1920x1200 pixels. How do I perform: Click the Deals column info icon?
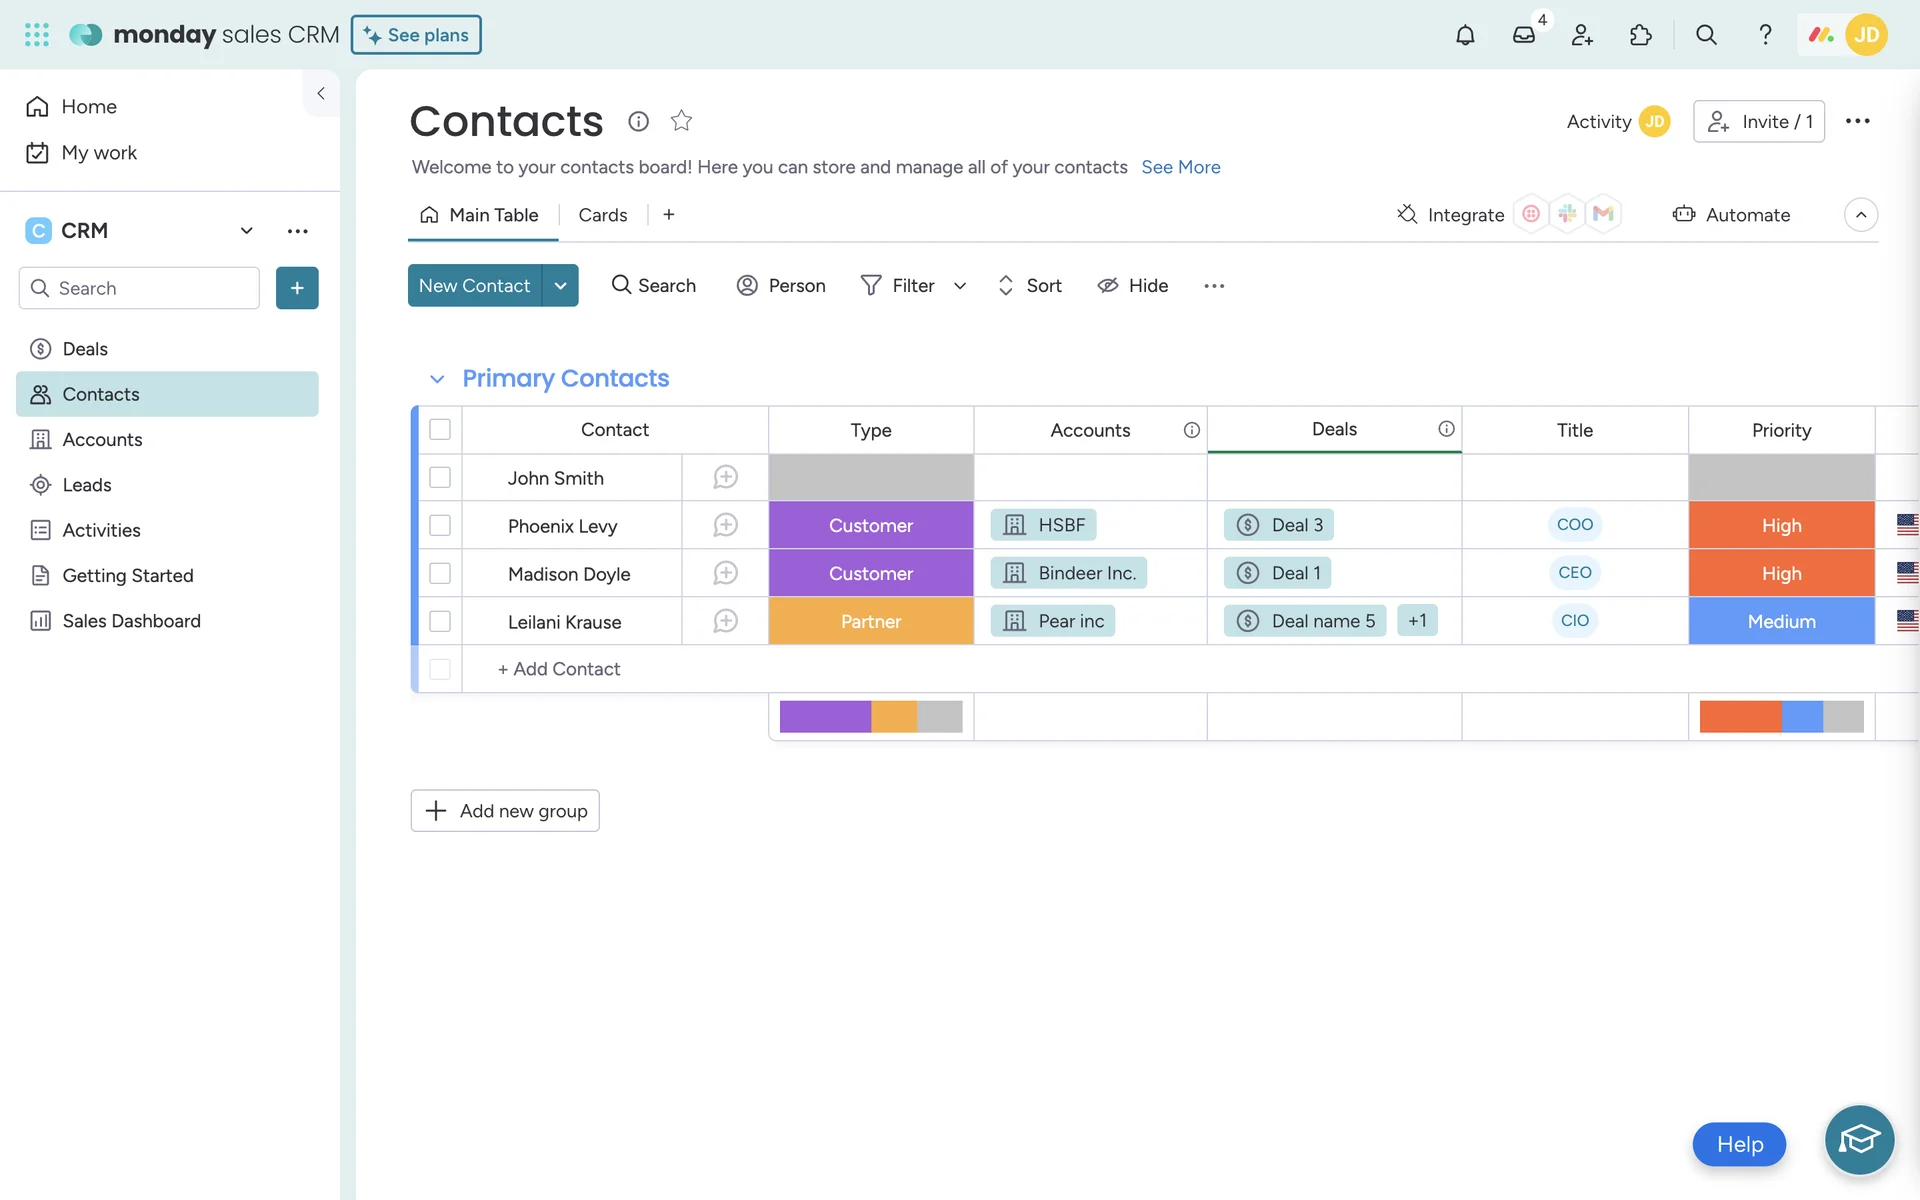pos(1446,429)
